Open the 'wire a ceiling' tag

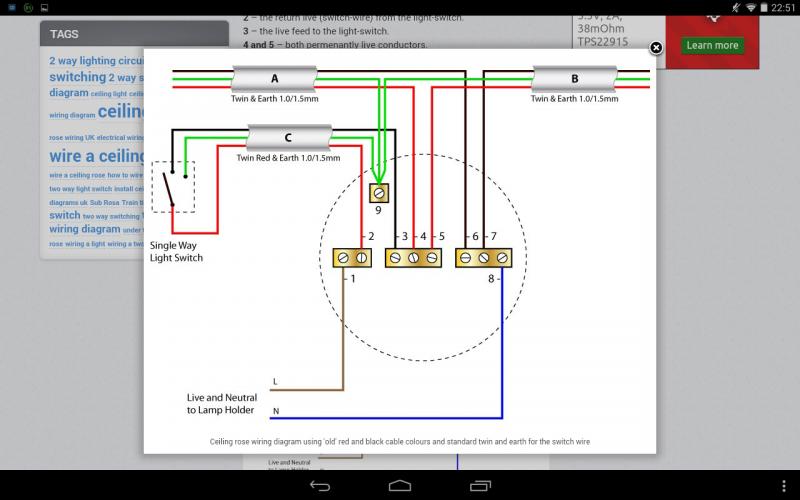97,156
